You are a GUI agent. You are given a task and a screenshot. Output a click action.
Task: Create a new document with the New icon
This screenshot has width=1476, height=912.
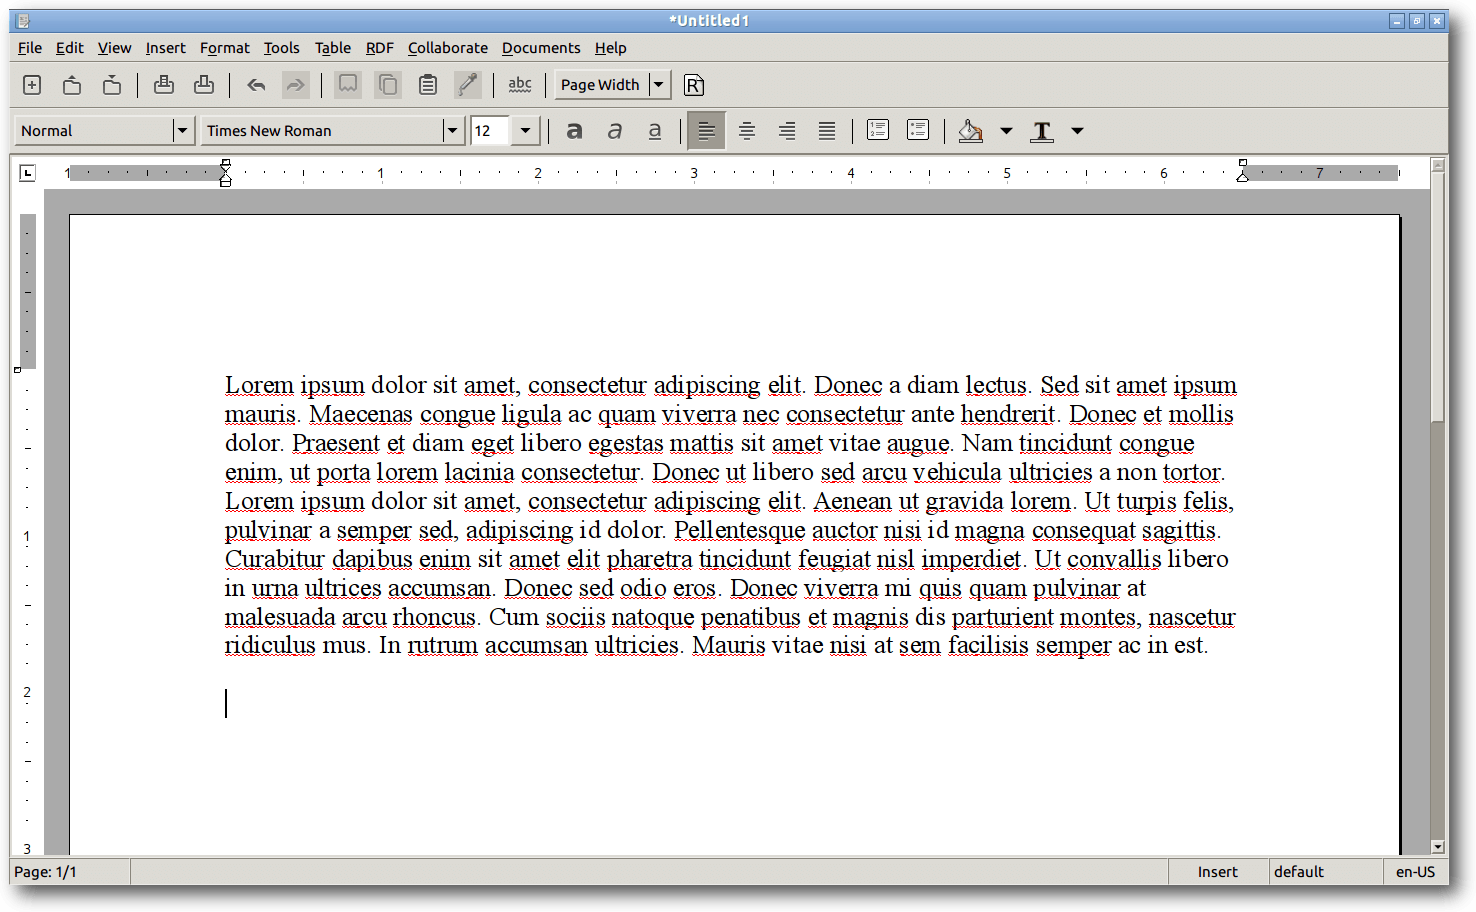(x=32, y=85)
